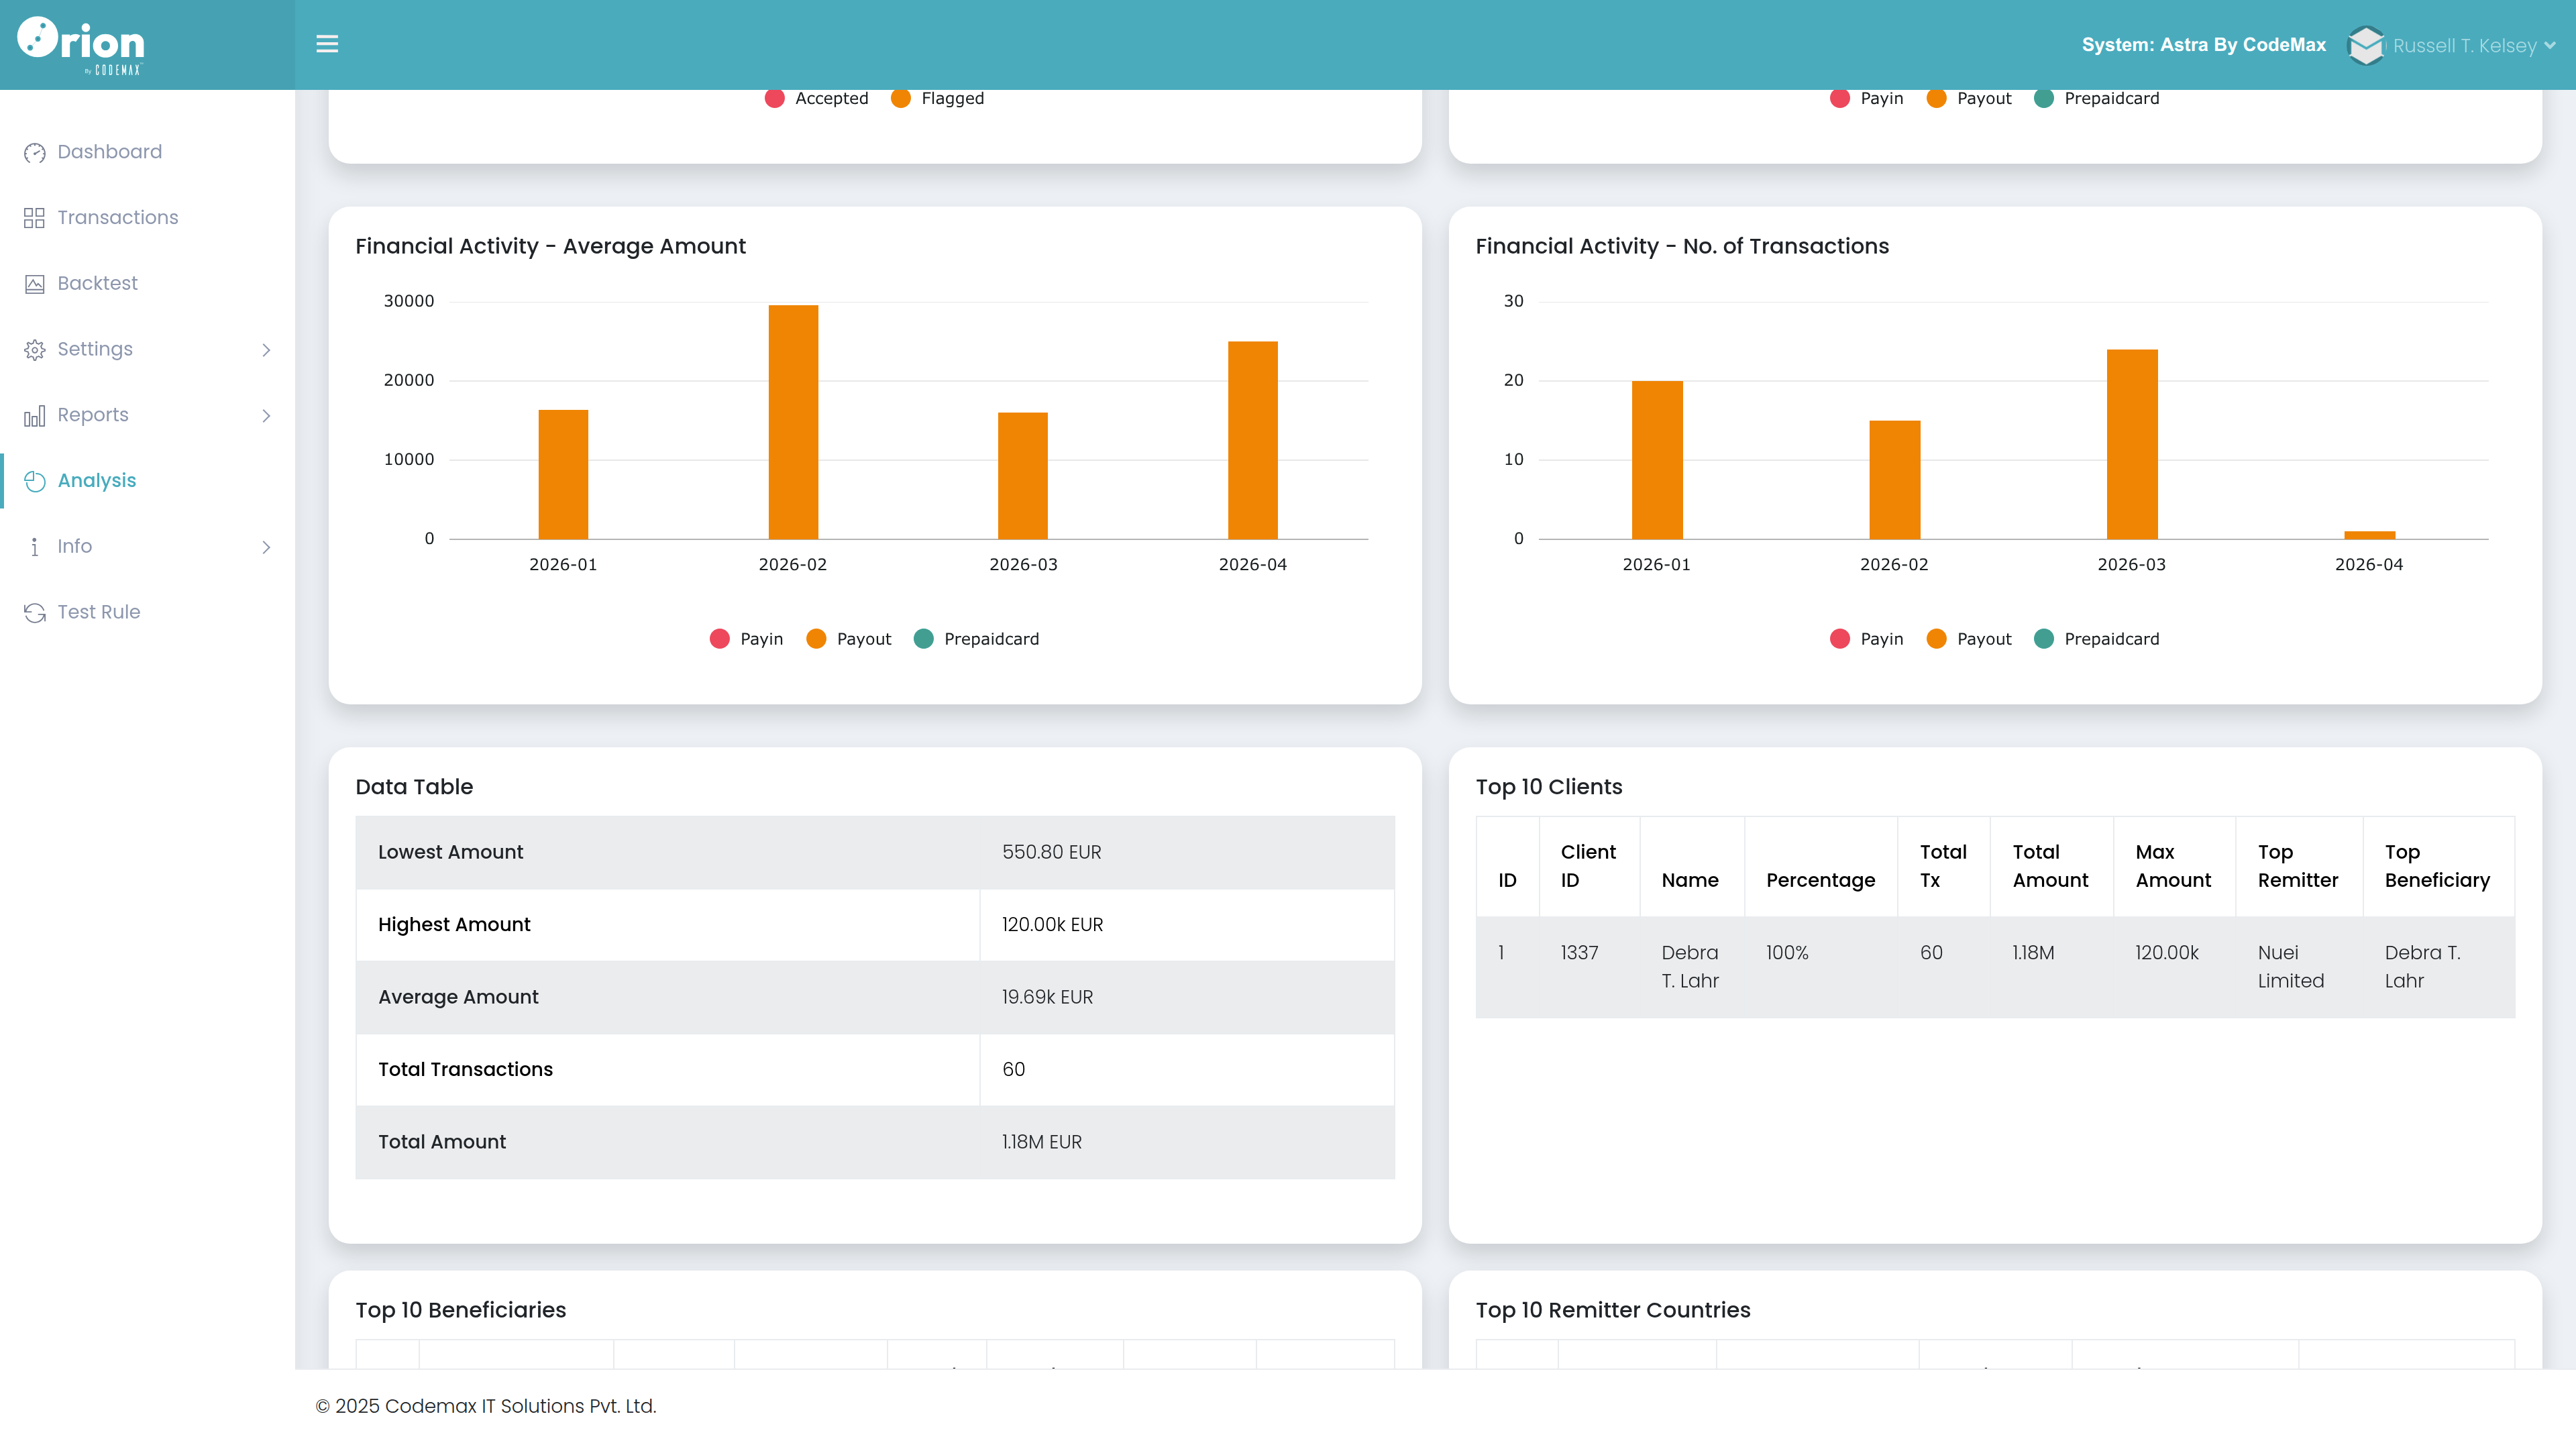2576x1449 pixels.
Task: Toggle Prepaidcard series in Average Amount legend
Action: (976, 639)
